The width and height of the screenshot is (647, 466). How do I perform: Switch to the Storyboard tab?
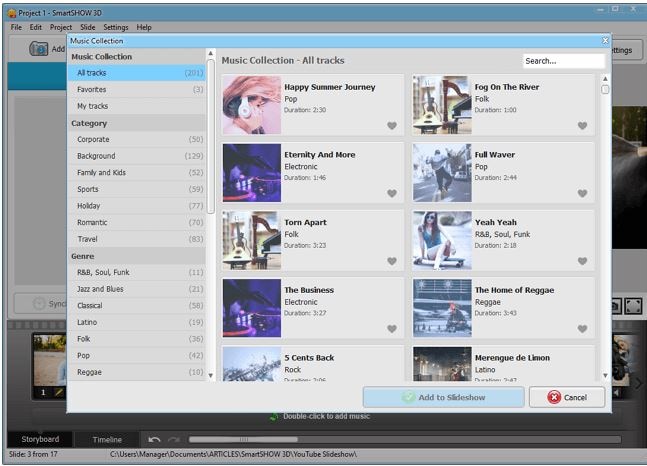click(40, 439)
